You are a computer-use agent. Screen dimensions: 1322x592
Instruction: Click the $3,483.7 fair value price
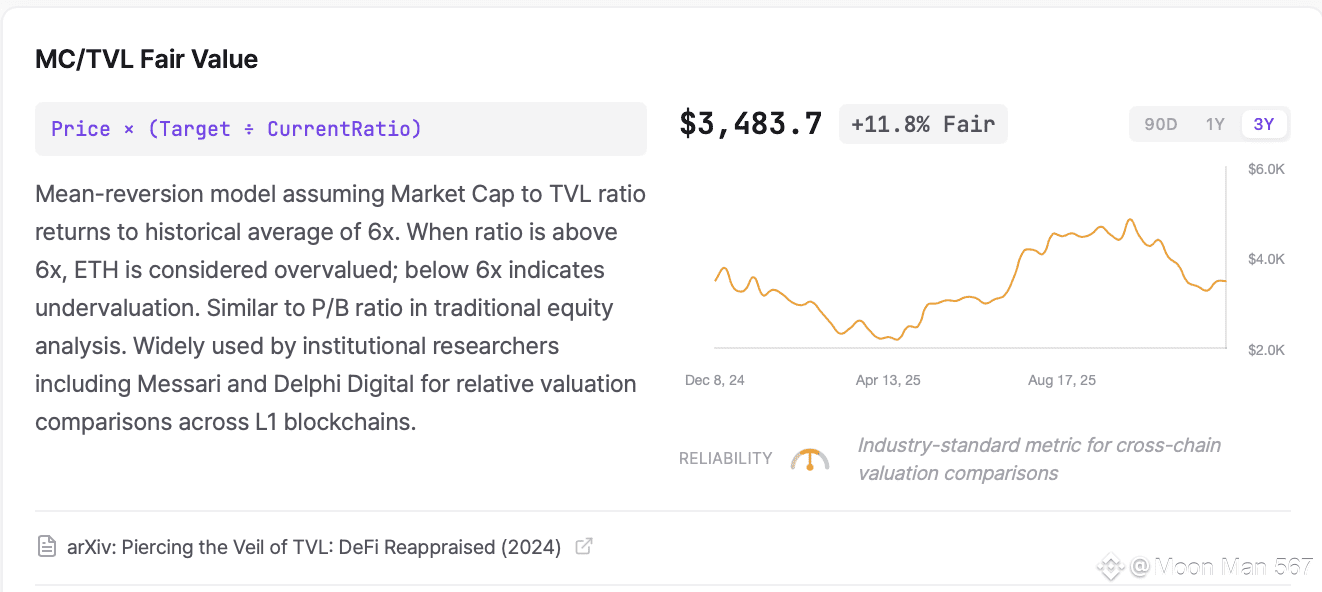pos(751,124)
